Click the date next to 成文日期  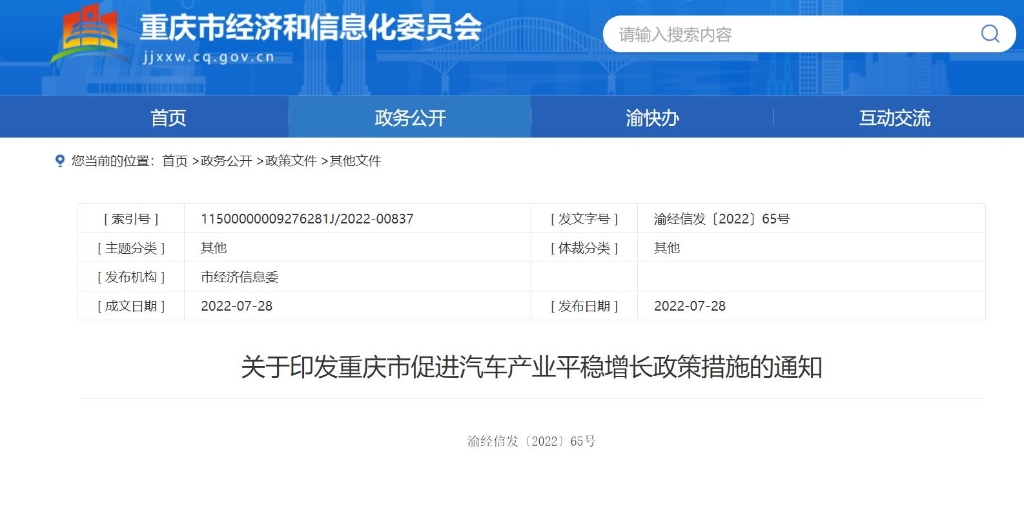click(x=236, y=306)
